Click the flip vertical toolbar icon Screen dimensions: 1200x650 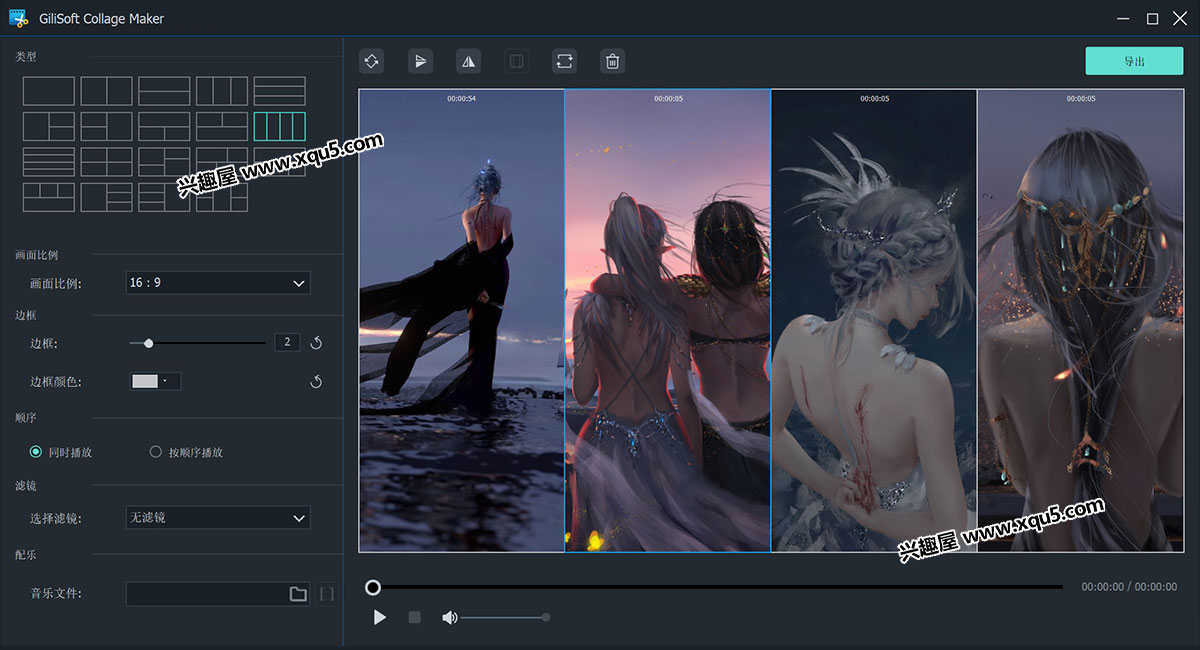[x=420, y=61]
